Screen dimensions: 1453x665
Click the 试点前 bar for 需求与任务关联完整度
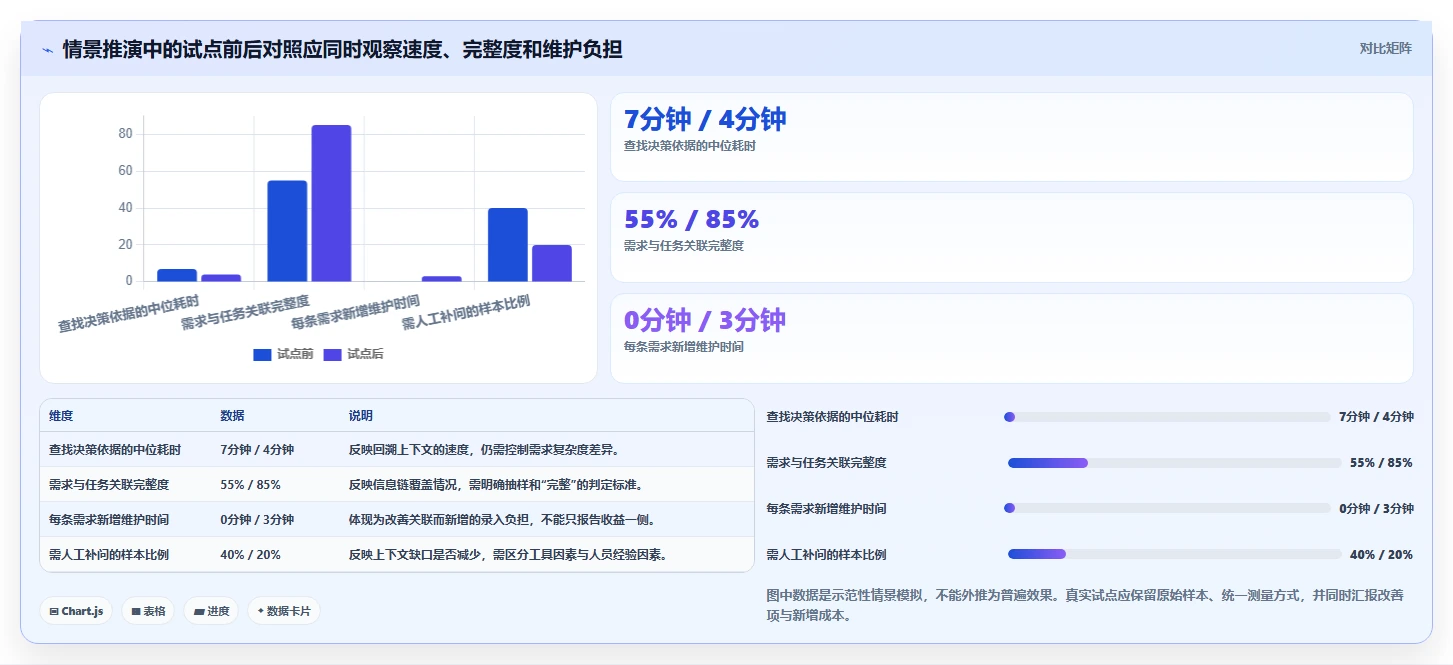(x=287, y=231)
